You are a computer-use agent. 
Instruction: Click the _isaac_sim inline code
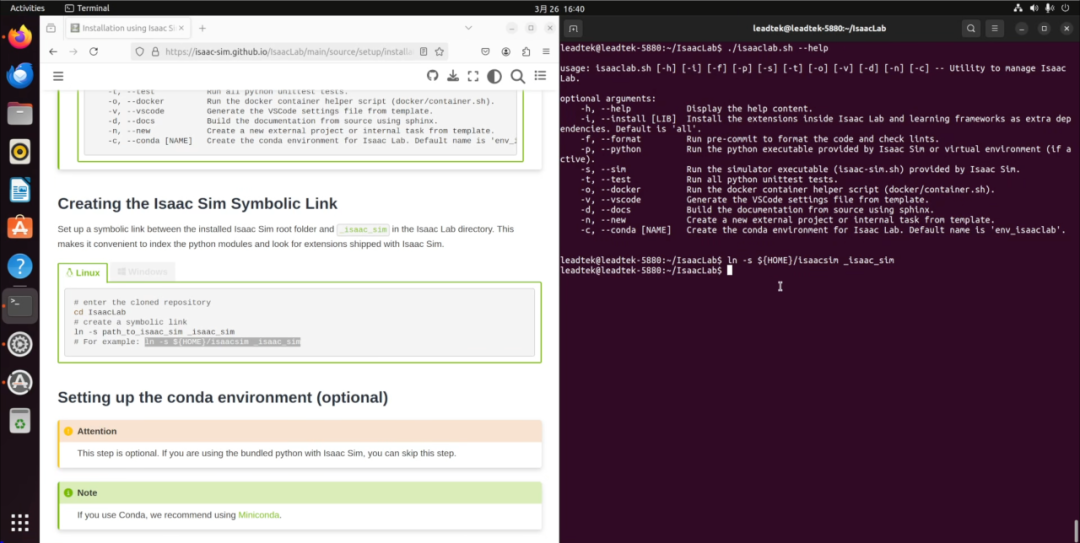click(363, 229)
